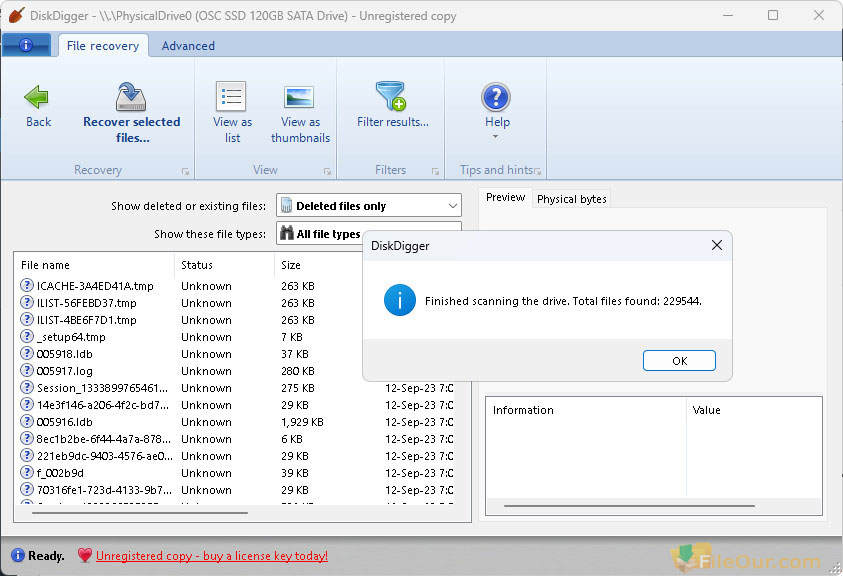Screen dimensions: 843x576
Task: Select the File recovery tab
Action: (103, 46)
